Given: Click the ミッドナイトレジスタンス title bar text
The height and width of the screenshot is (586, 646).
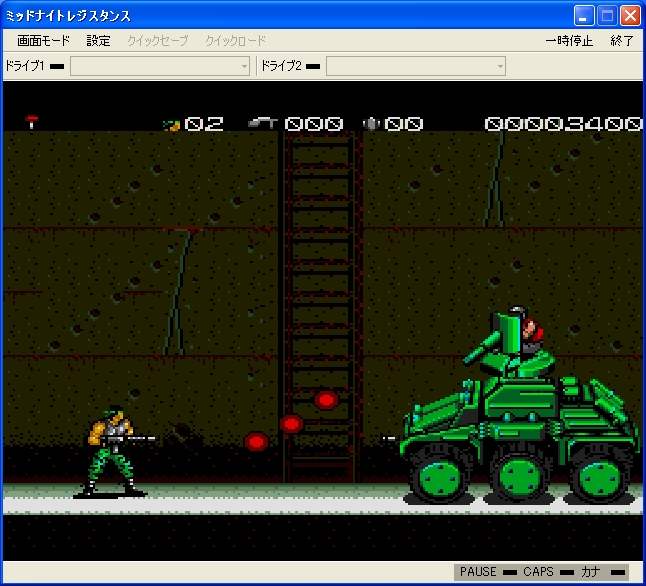Looking at the screenshot, I should [x=68, y=16].
